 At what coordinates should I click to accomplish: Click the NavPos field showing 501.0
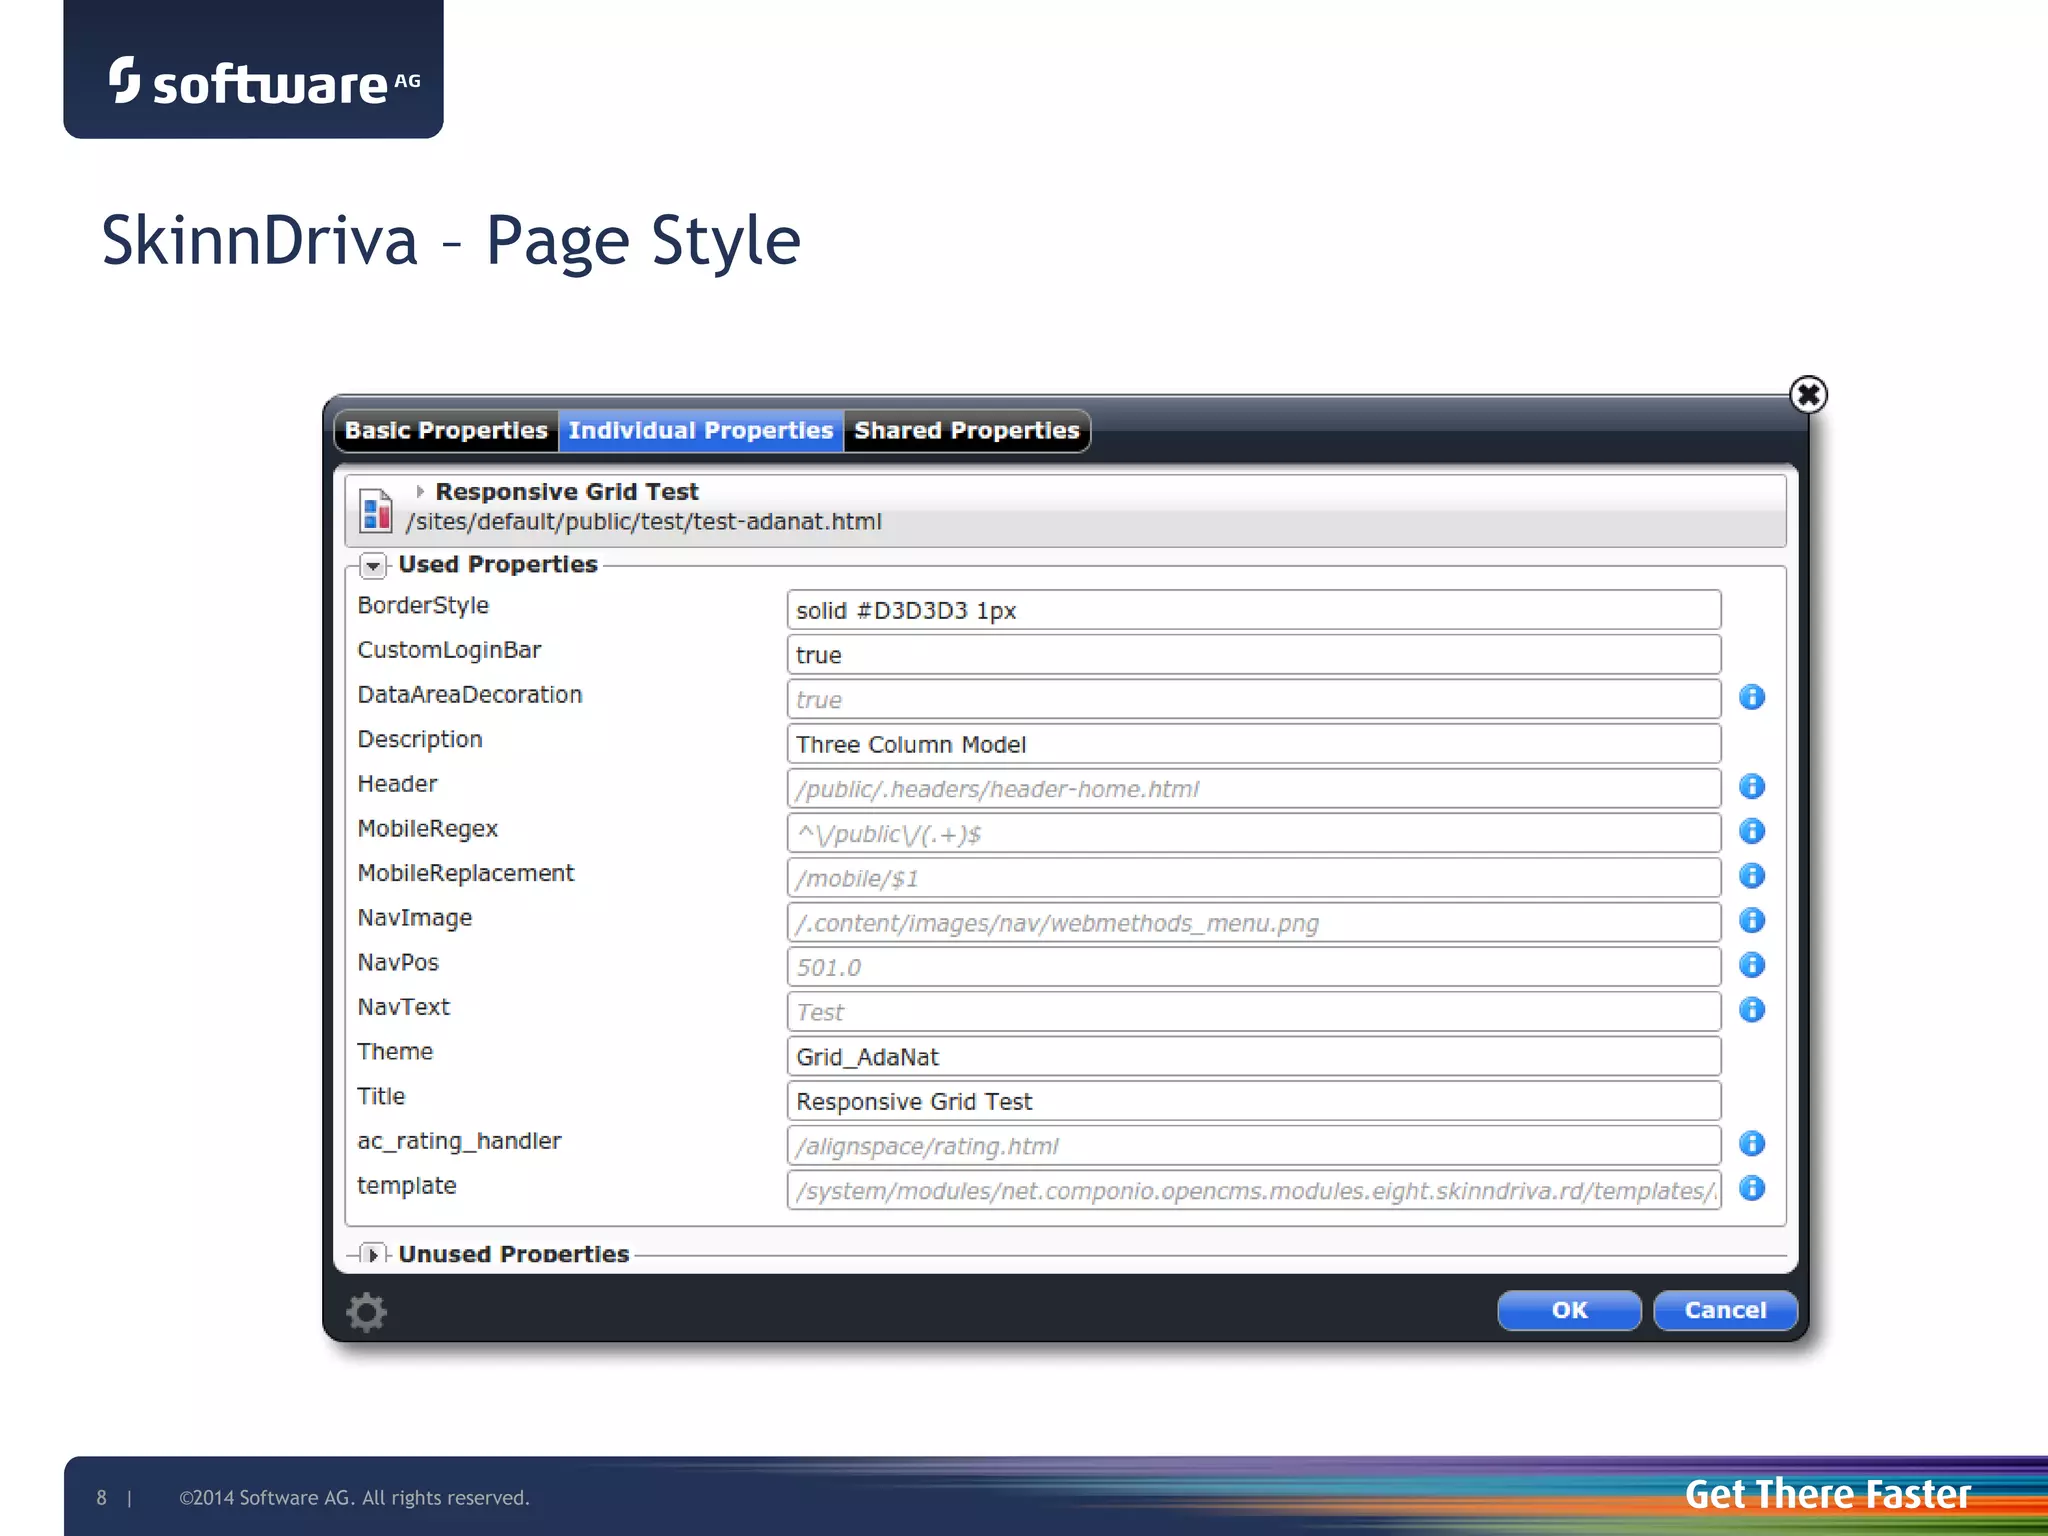[1254, 967]
